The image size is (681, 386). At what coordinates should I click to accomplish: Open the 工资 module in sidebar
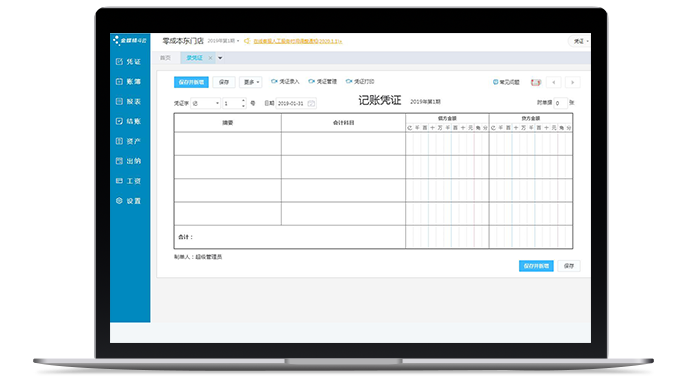click(x=128, y=181)
